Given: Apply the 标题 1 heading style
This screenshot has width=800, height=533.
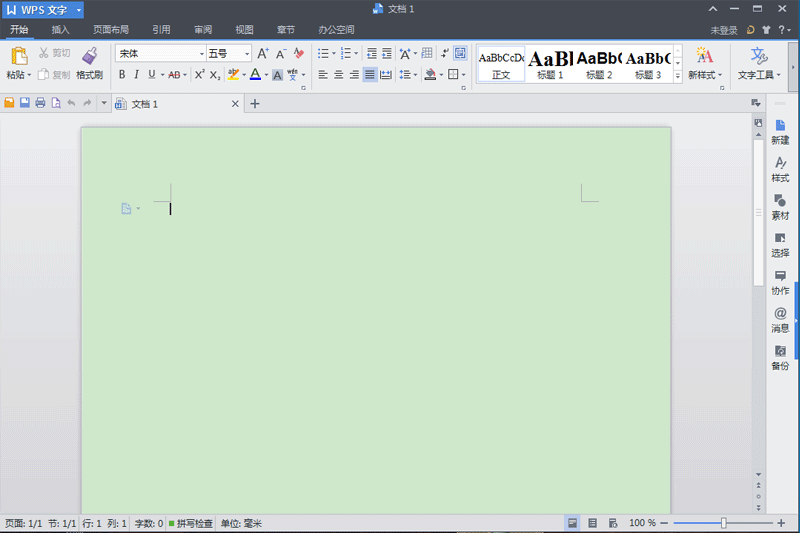Looking at the screenshot, I should point(550,64).
